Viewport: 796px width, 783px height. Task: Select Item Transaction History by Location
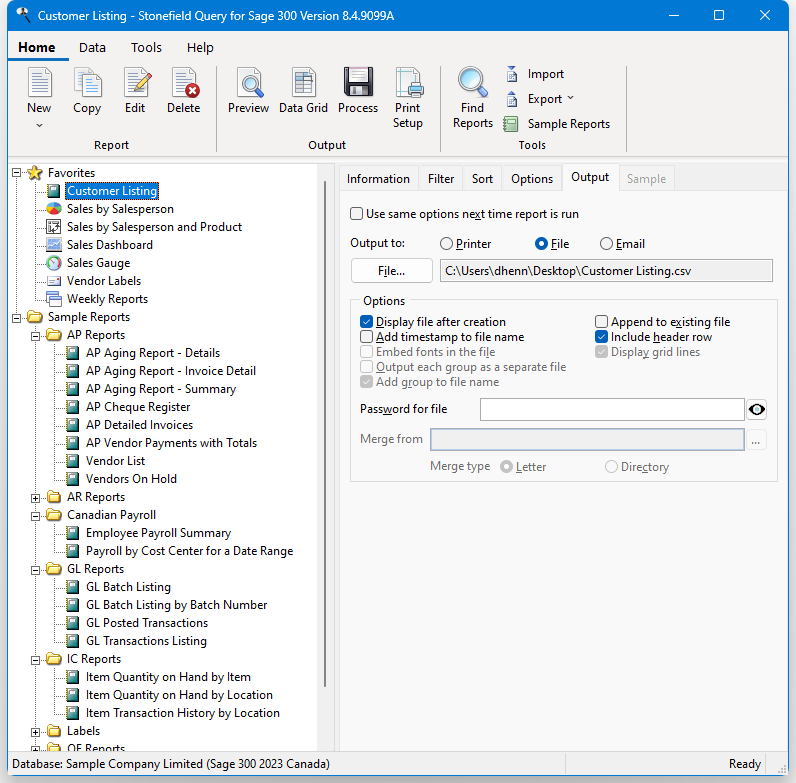coord(183,713)
